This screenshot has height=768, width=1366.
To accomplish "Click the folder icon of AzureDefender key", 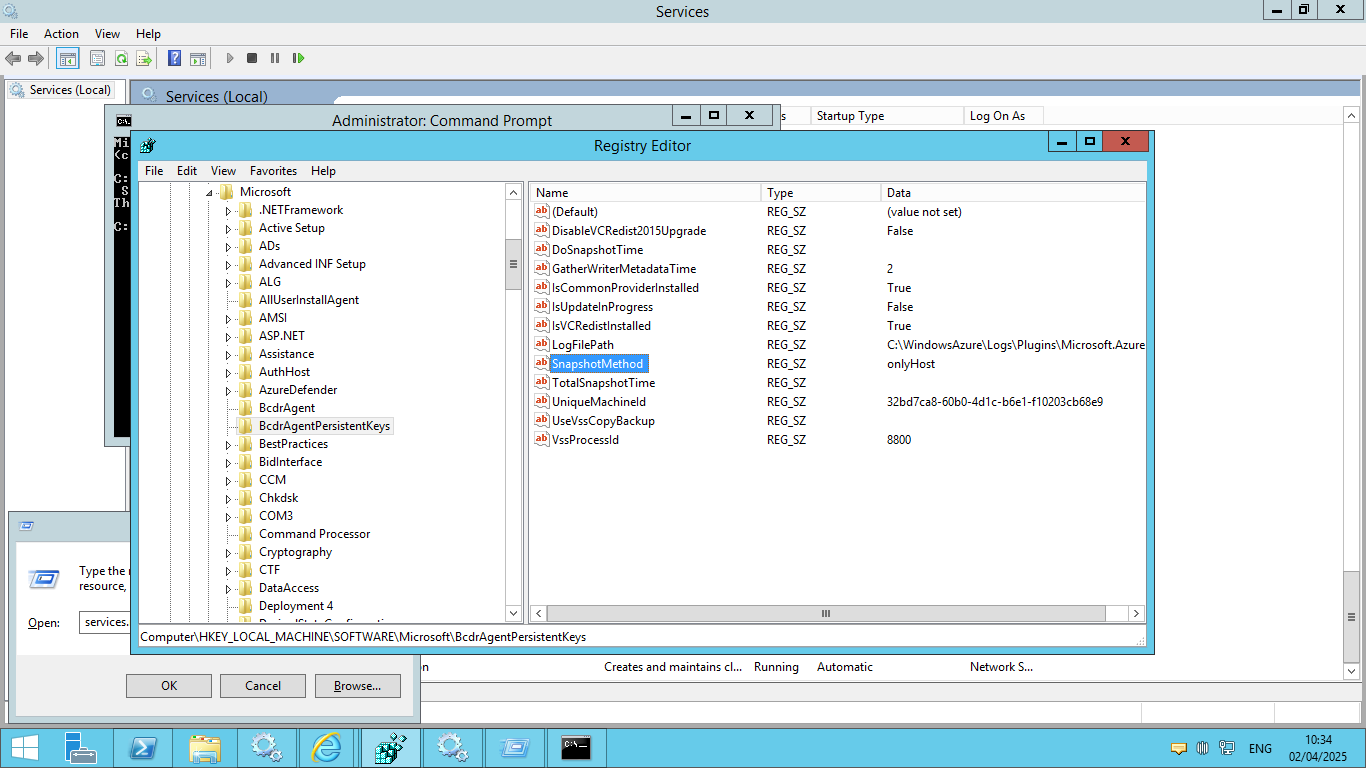I will click(x=246, y=390).
